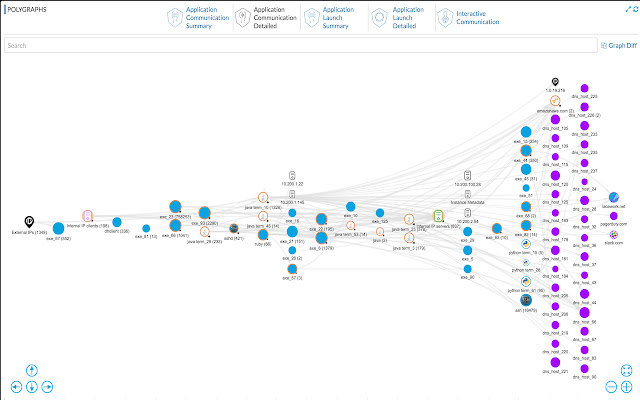Refresh the polygraph using the reload icon
The width and height of the screenshot is (640, 400).
[x=636, y=9]
